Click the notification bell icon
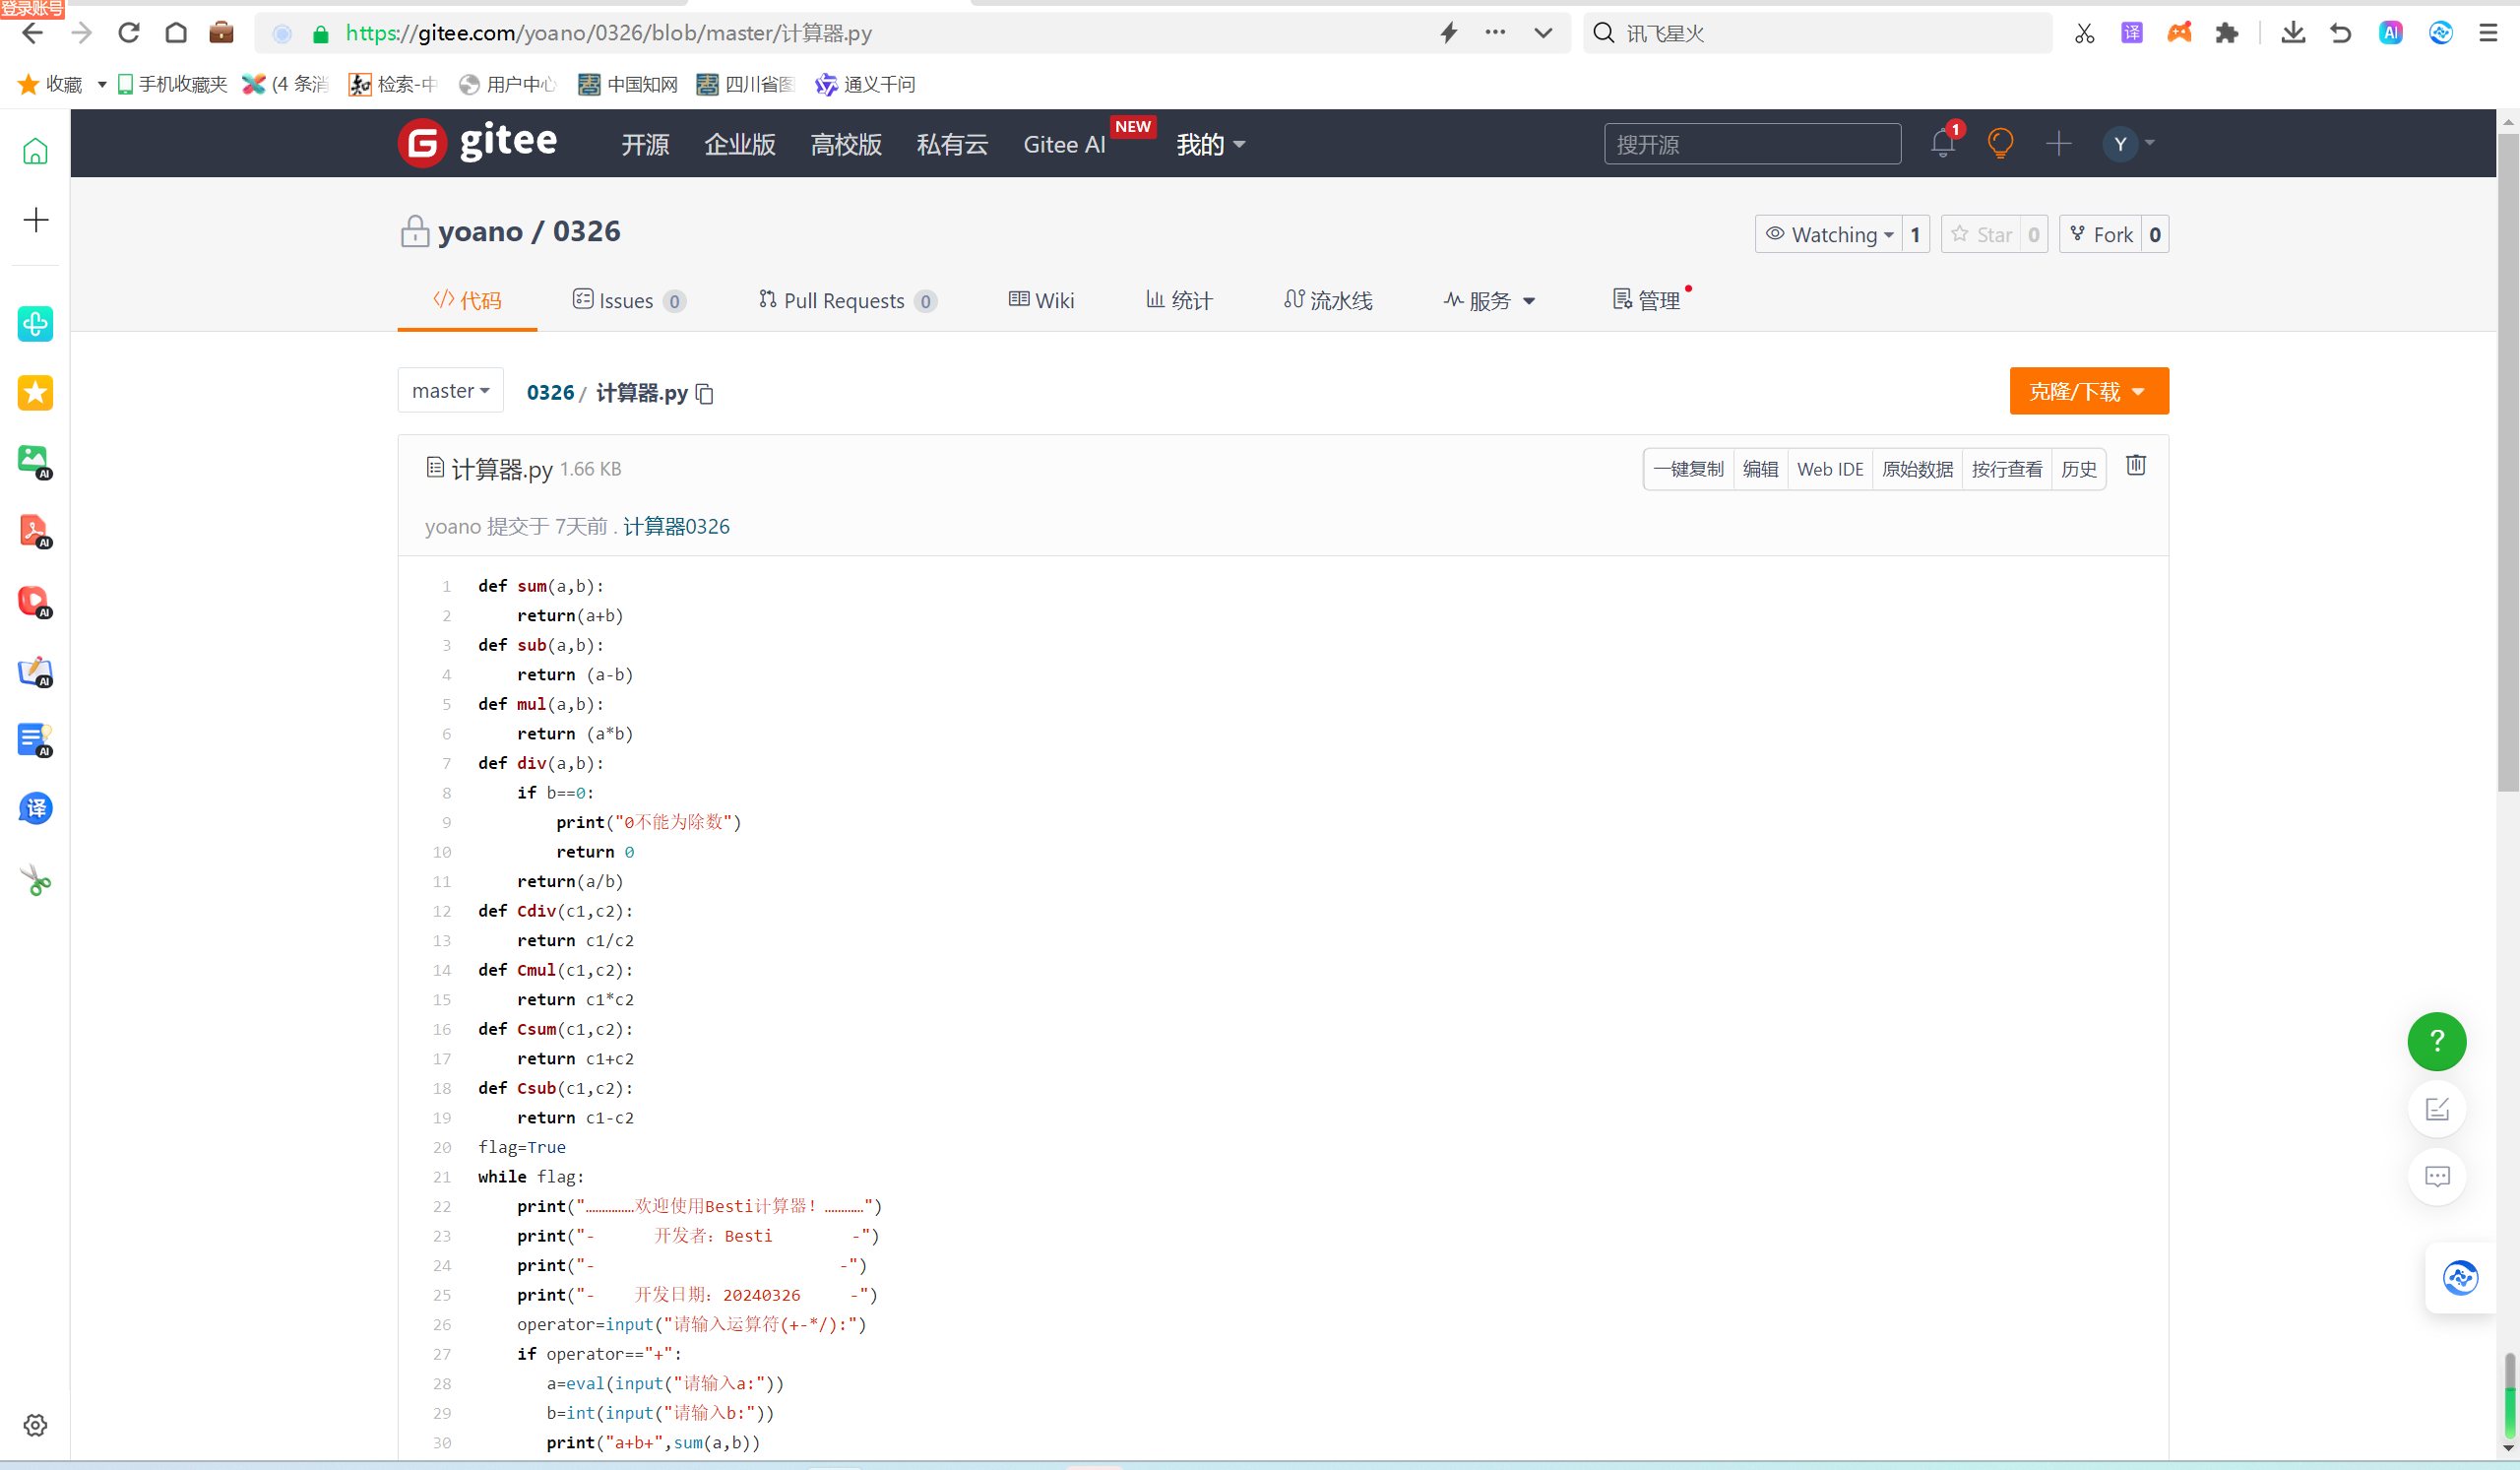This screenshot has width=2520, height=1470. [x=1942, y=144]
